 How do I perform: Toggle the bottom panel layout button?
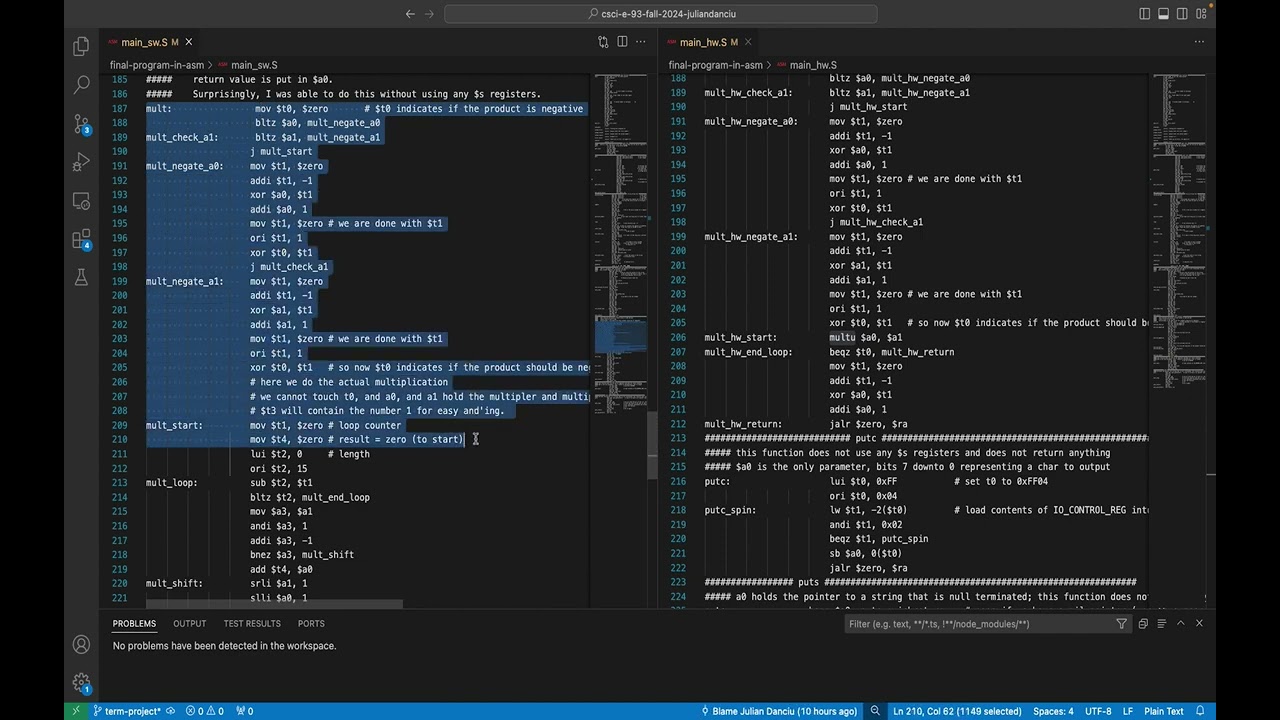pos(1164,14)
